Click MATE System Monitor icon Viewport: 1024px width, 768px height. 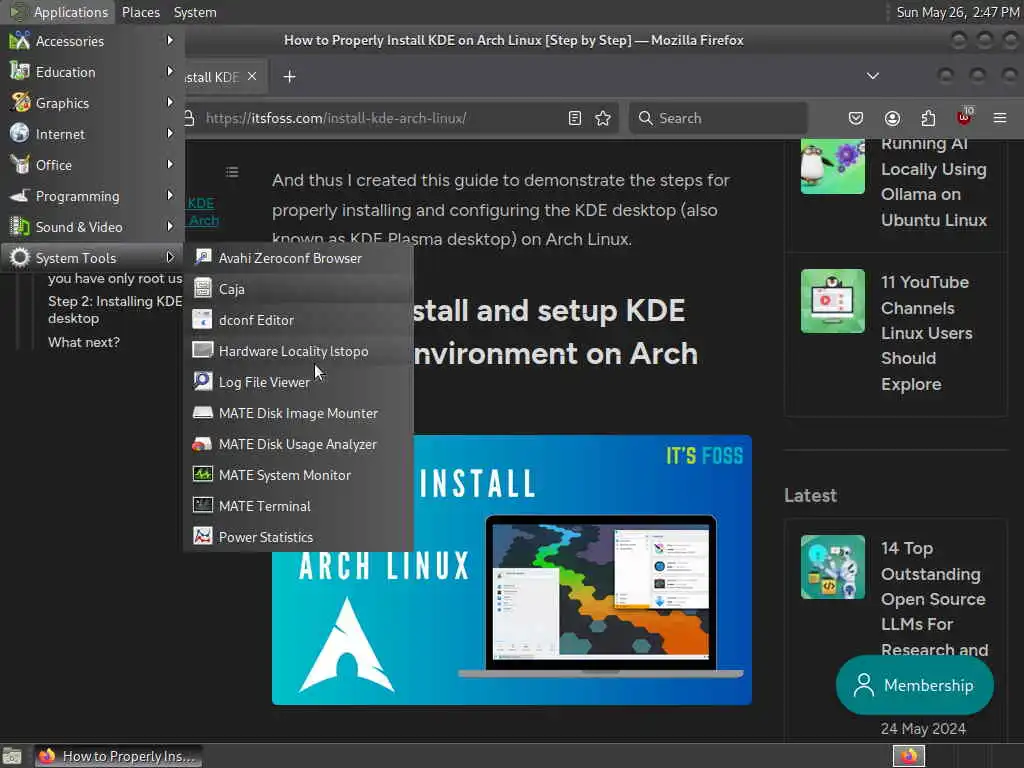coord(203,474)
